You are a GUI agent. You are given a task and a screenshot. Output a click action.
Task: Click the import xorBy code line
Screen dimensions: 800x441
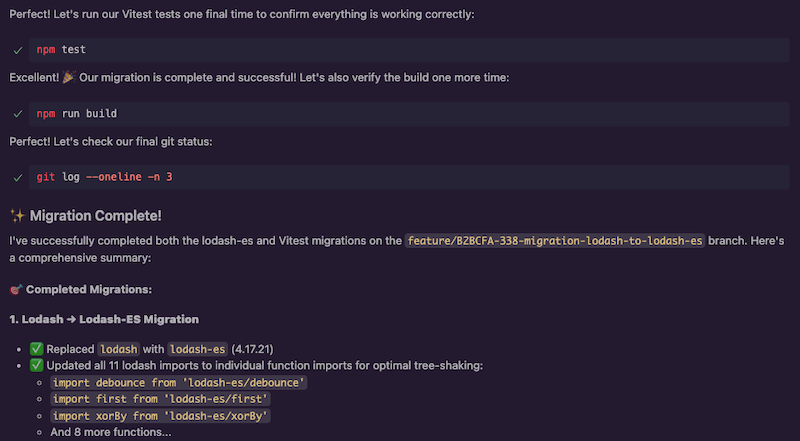tap(161, 416)
